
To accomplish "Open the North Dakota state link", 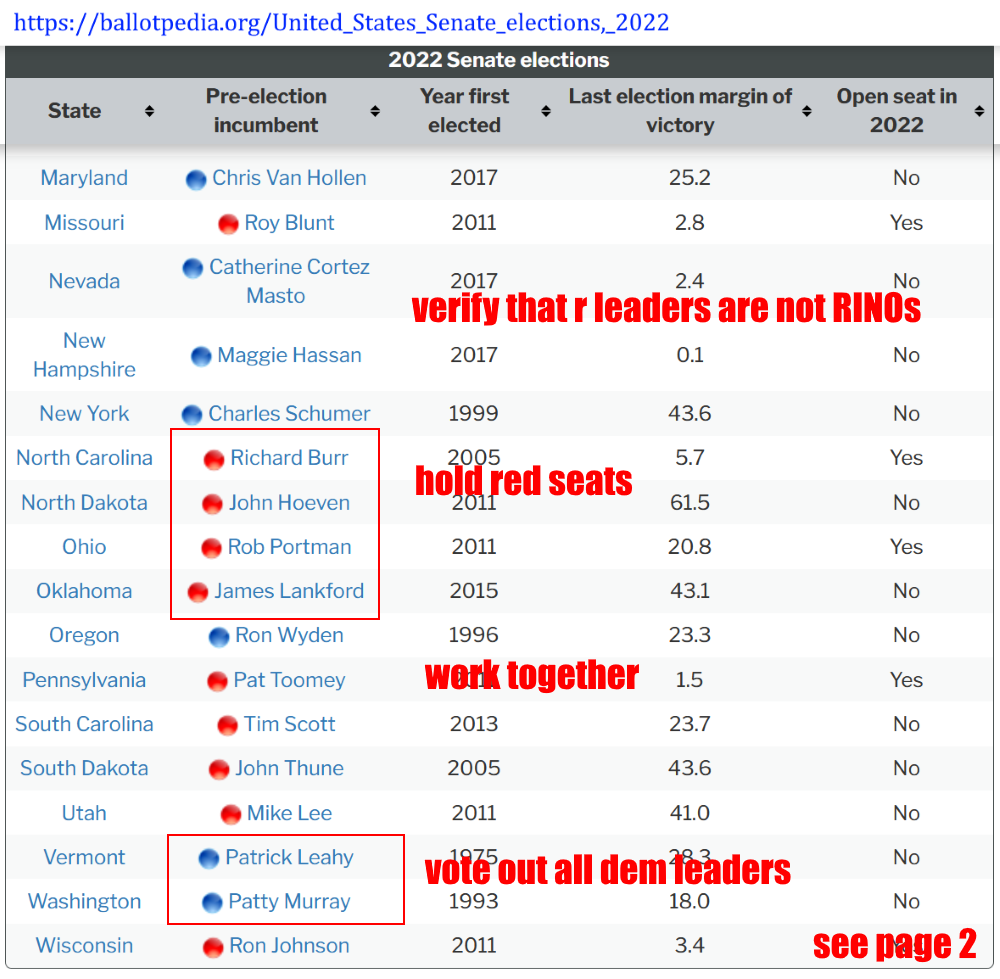I will click(x=84, y=503).
